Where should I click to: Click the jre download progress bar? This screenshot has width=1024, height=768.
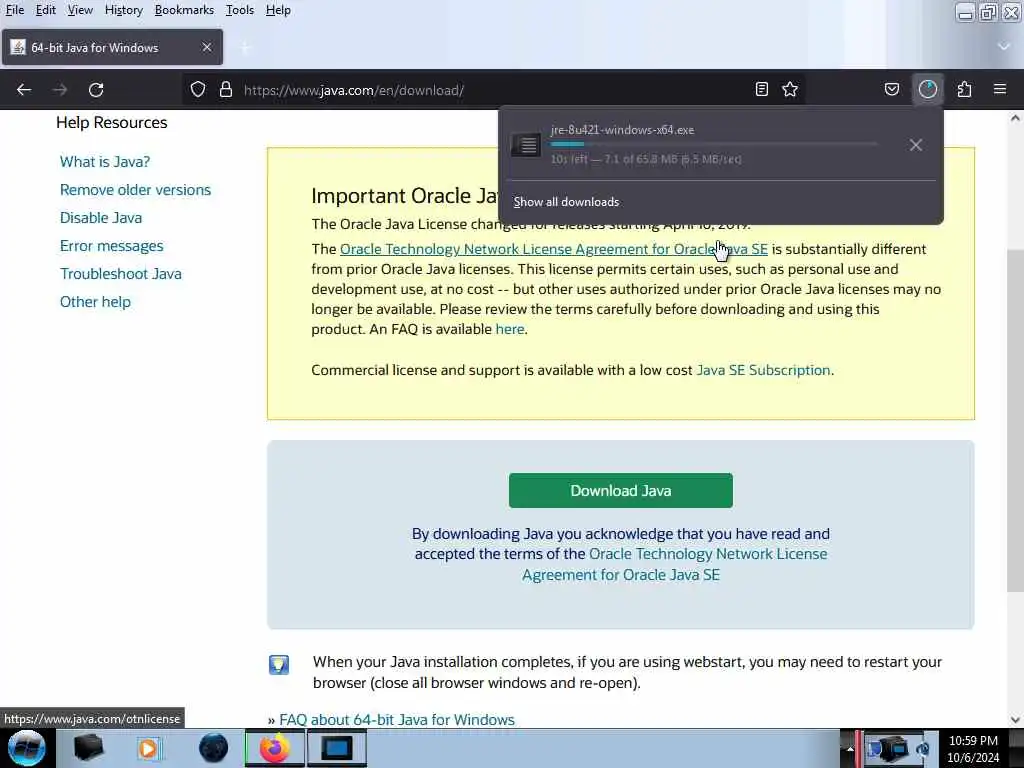(x=714, y=144)
